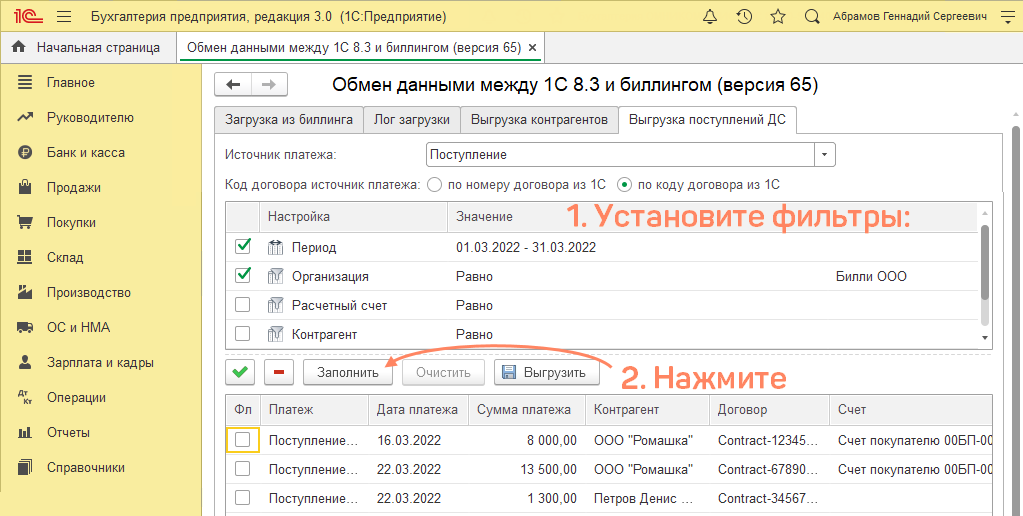This screenshot has height=516, width=1023.
Task: Click user name Абрамов Геннадий Сергеевич
Action: point(910,16)
